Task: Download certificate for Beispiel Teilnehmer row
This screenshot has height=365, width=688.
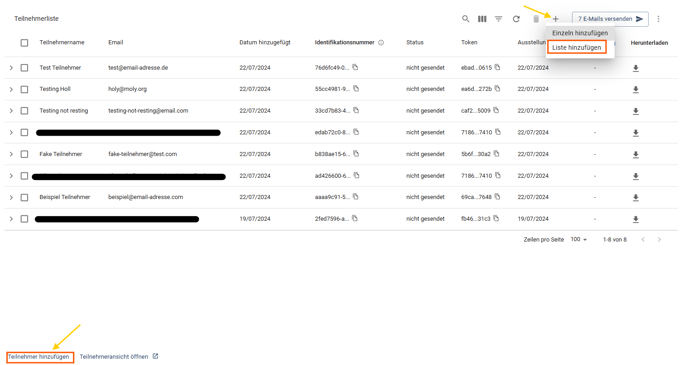Action: (635, 198)
